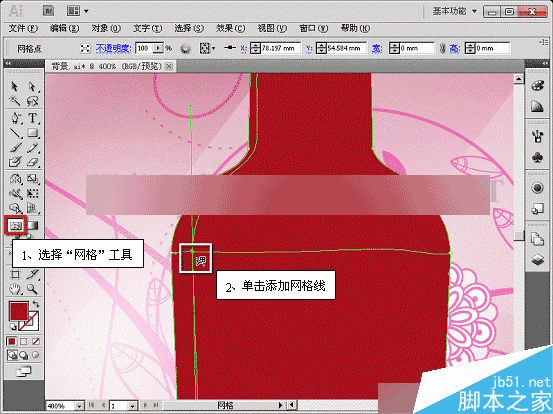Open the 效果(C) menu

[231, 28]
